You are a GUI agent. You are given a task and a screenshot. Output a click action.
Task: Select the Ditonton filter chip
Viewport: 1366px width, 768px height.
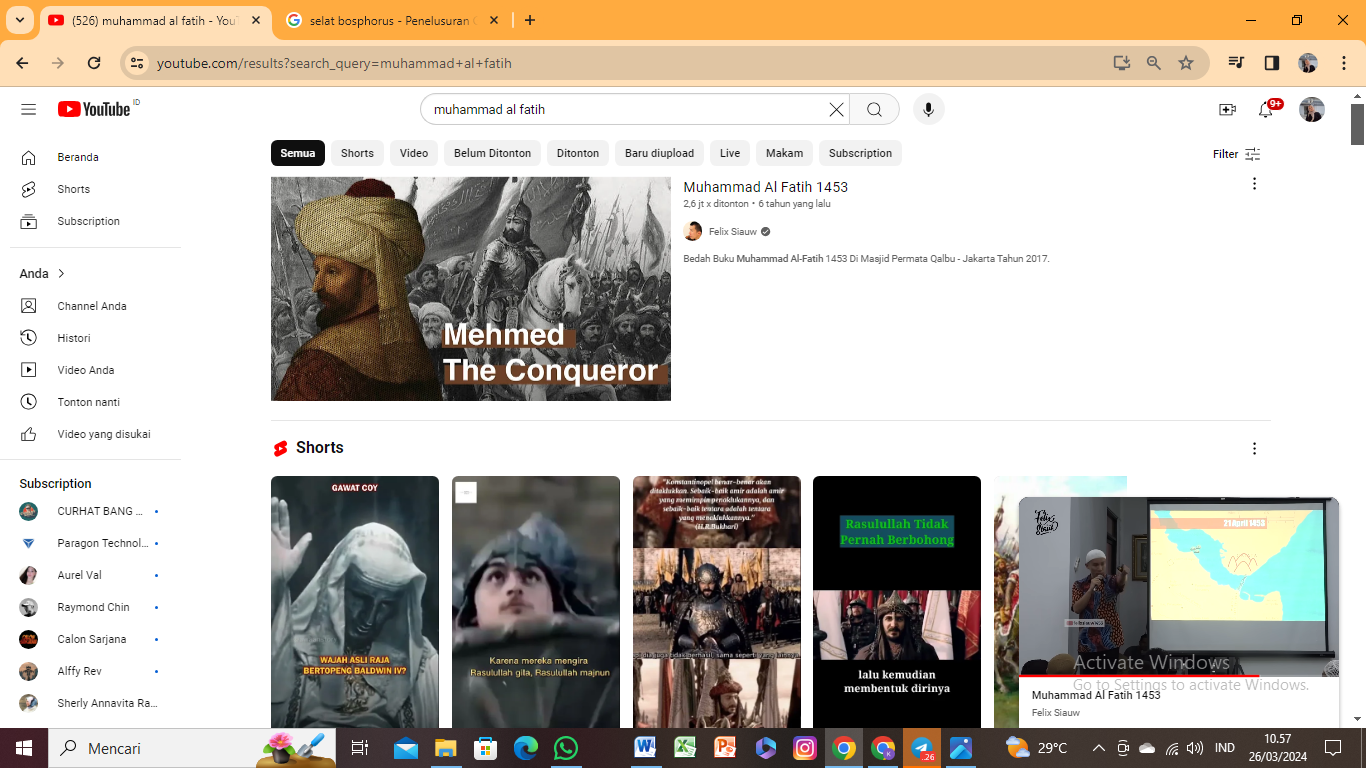578,153
